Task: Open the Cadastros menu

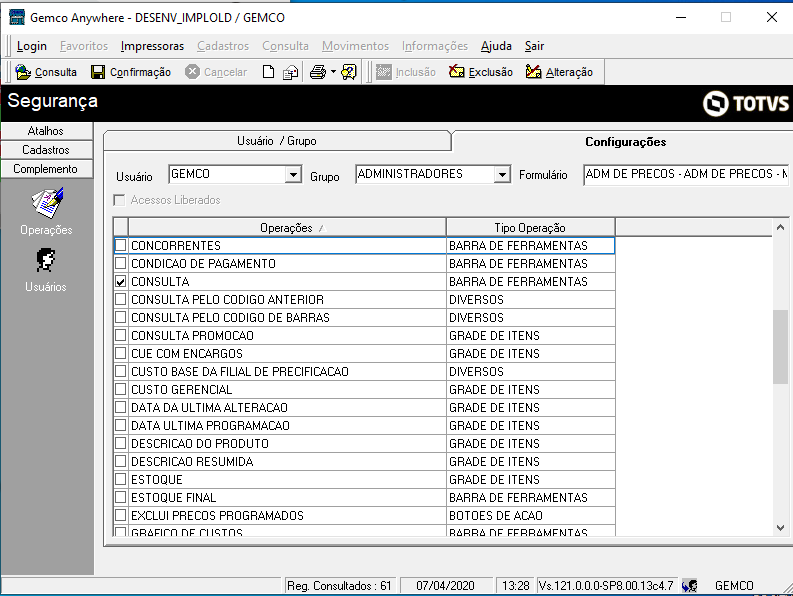Action: click(223, 46)
